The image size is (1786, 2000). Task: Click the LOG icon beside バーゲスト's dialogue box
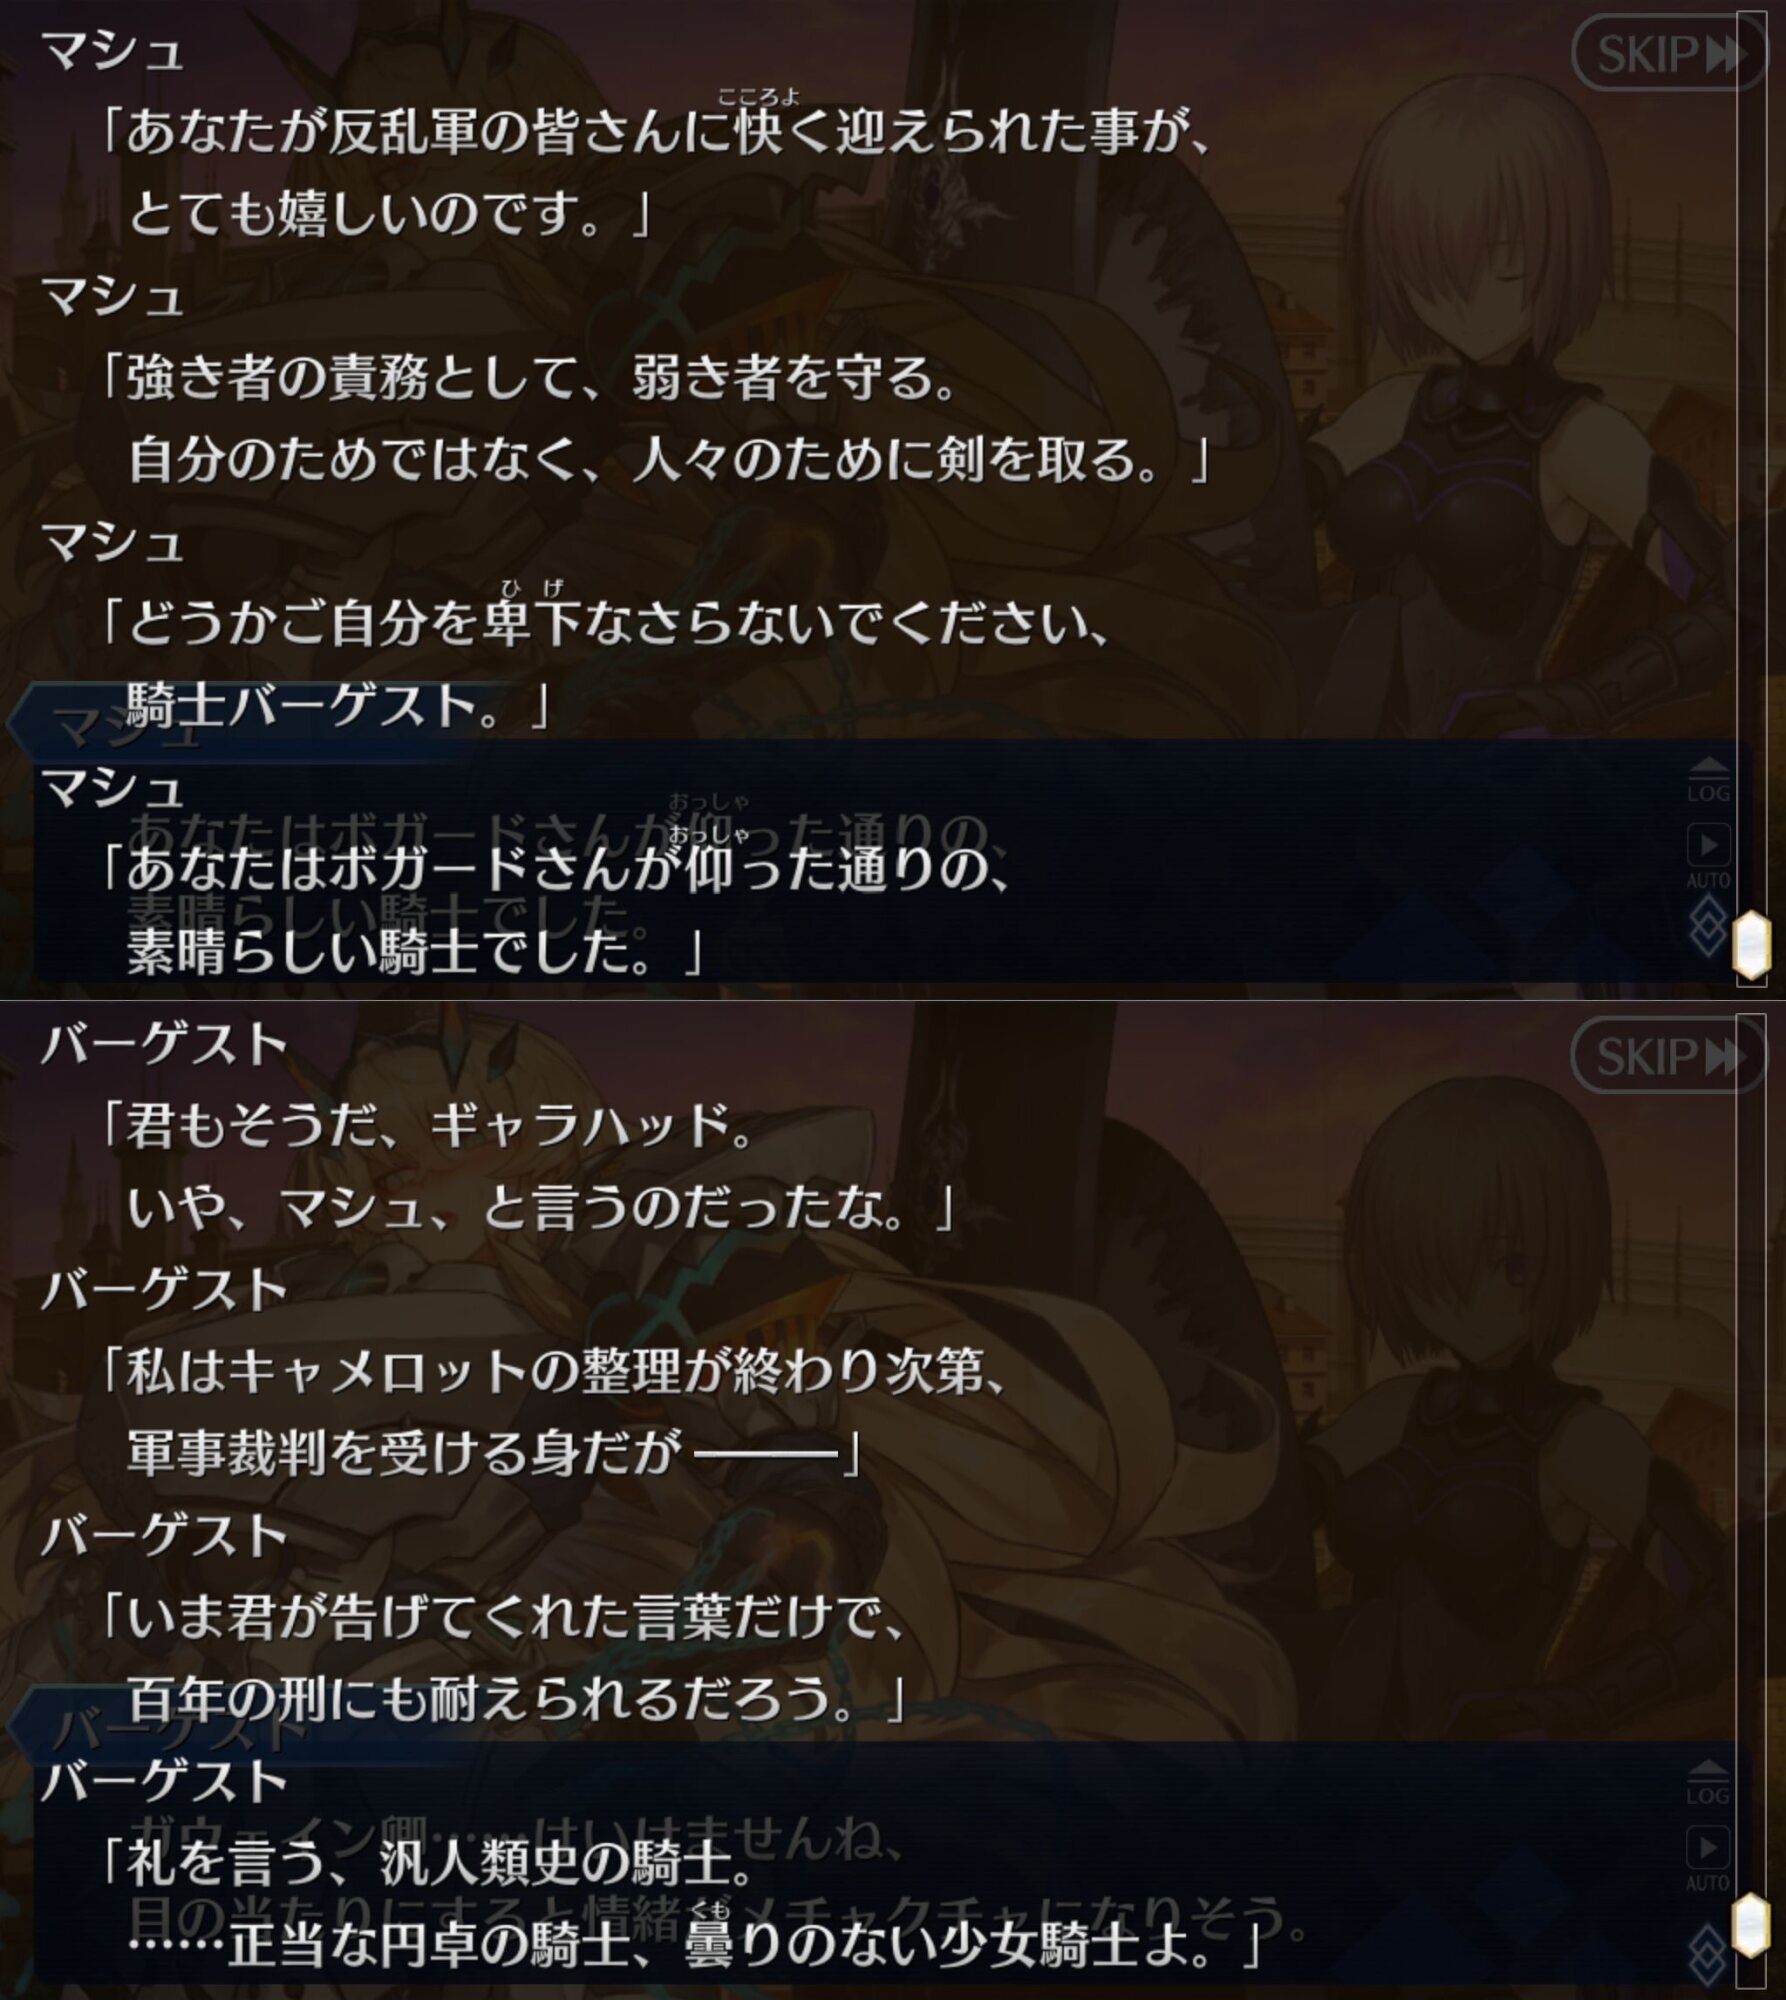[x=1708, y=1783]
